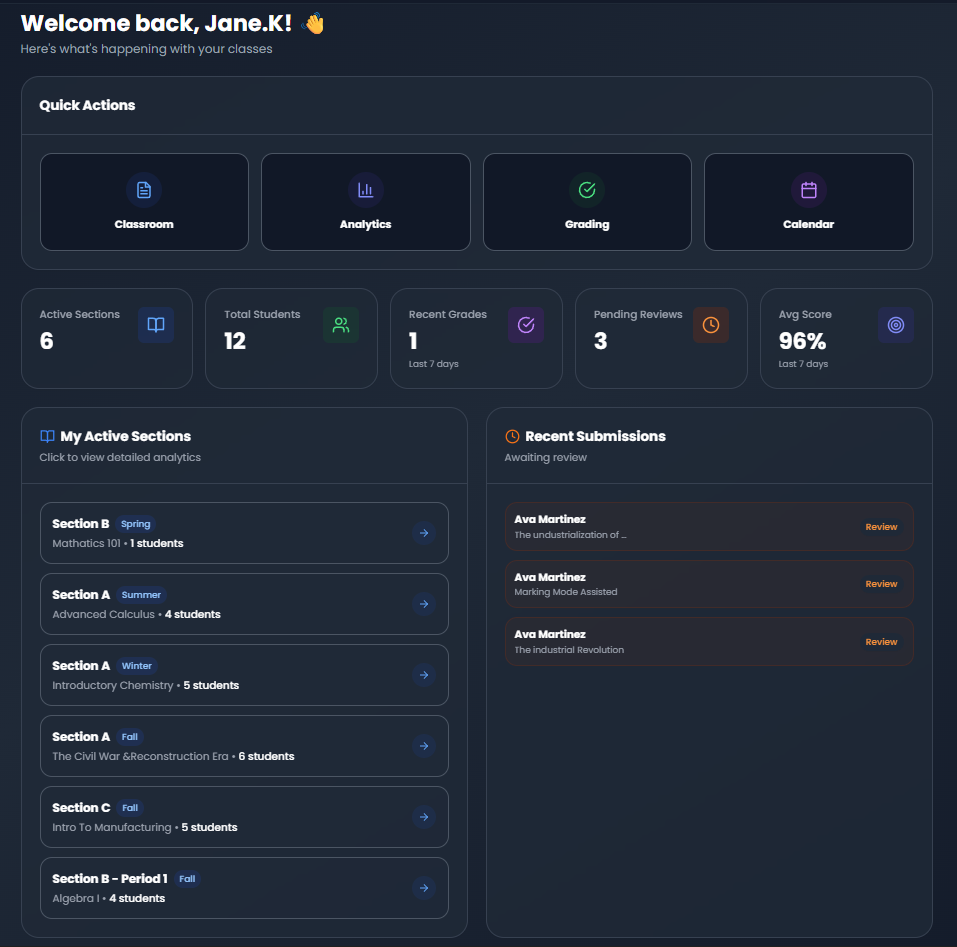This screenshot has height=947, width=957.
Task: Click the clock icon on Pending Reviews card
Action: click(710, 324)
